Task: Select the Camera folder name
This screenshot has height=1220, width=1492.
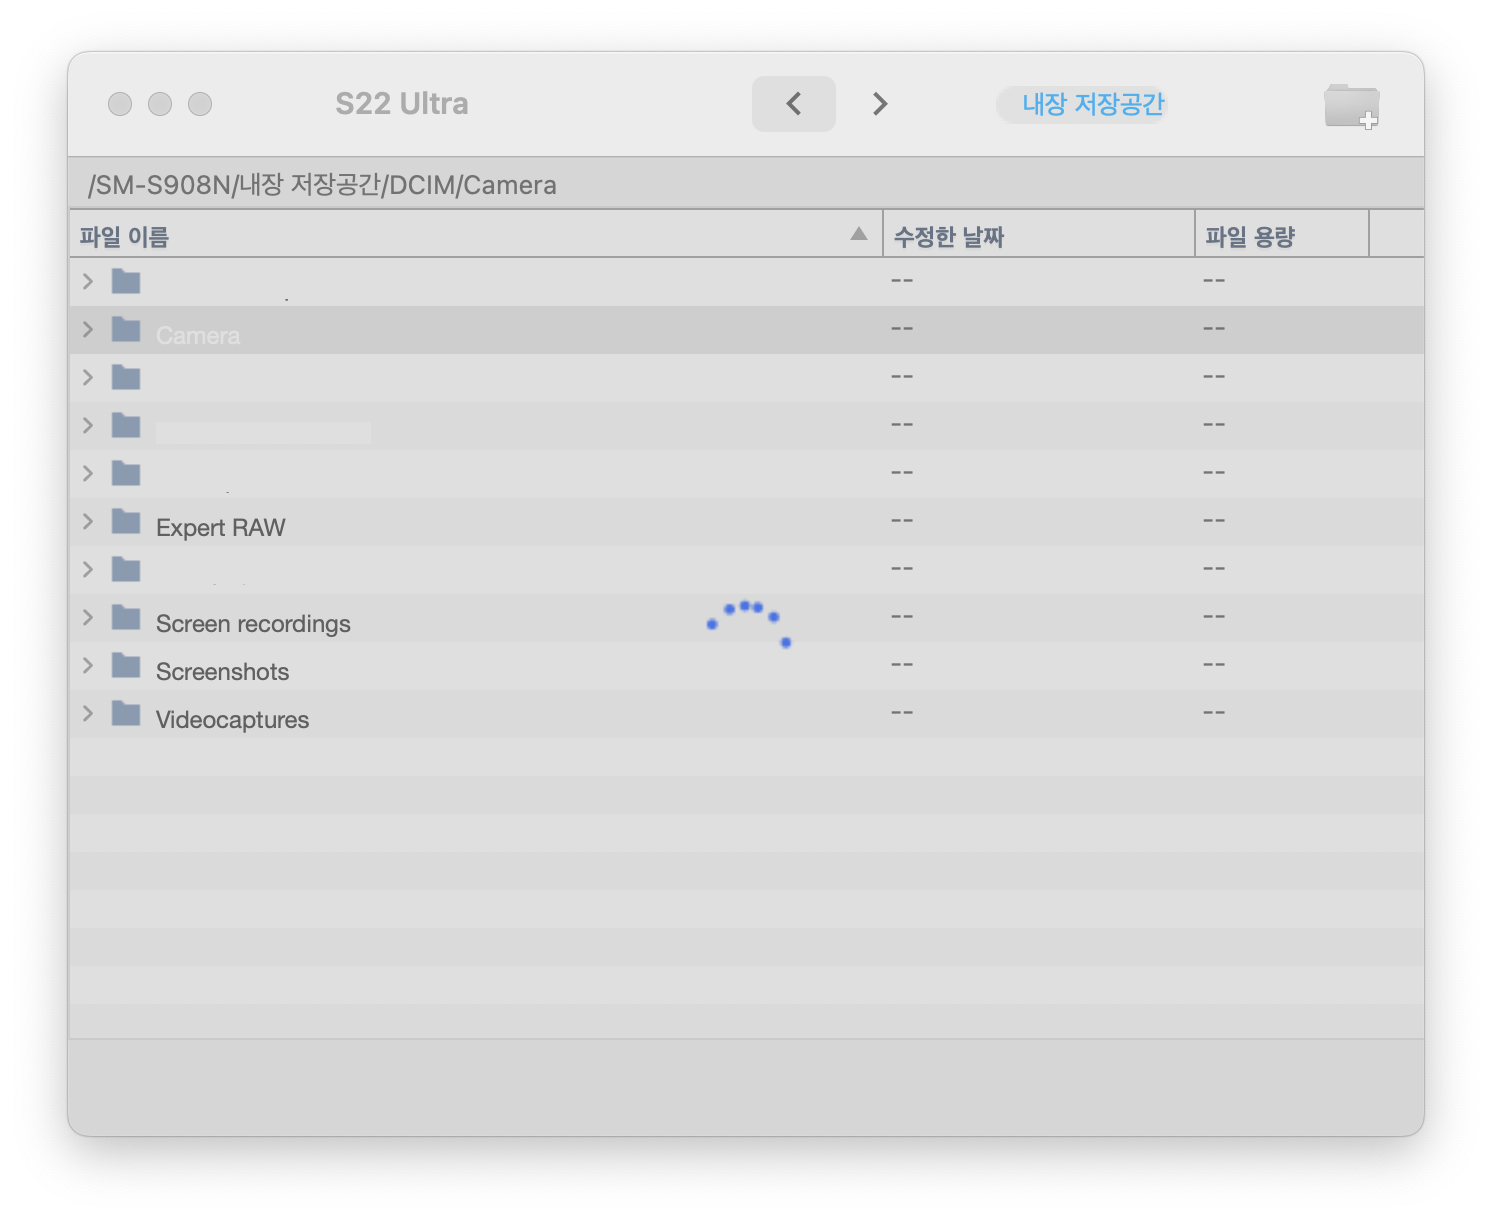Action: pyautogui.click(x=198, y=336)
